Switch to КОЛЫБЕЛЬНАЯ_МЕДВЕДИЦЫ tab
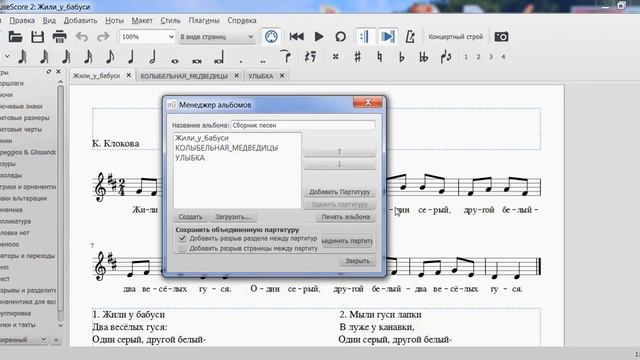Image resolution: width=640 pixels, height=360 pixels. (x=184, y=76)
